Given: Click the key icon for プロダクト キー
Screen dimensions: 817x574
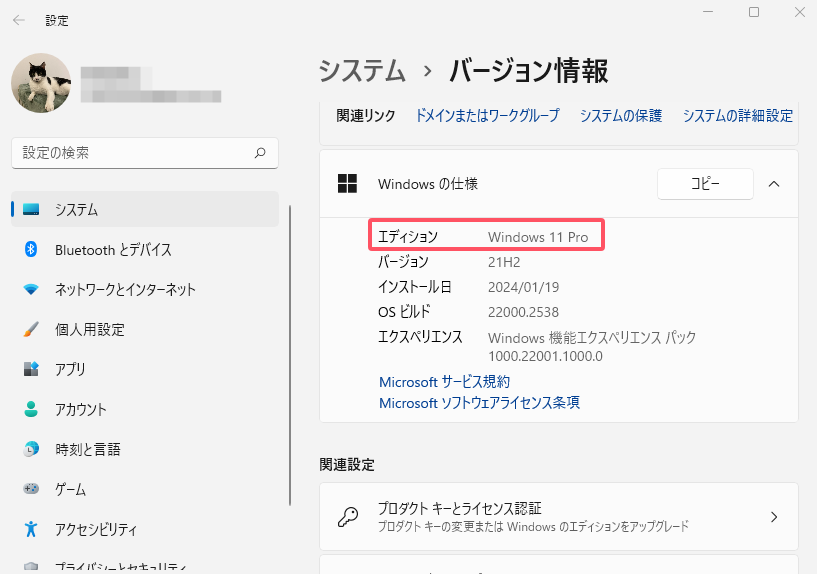Looking at the screenshot, I should tap(348, 517).
